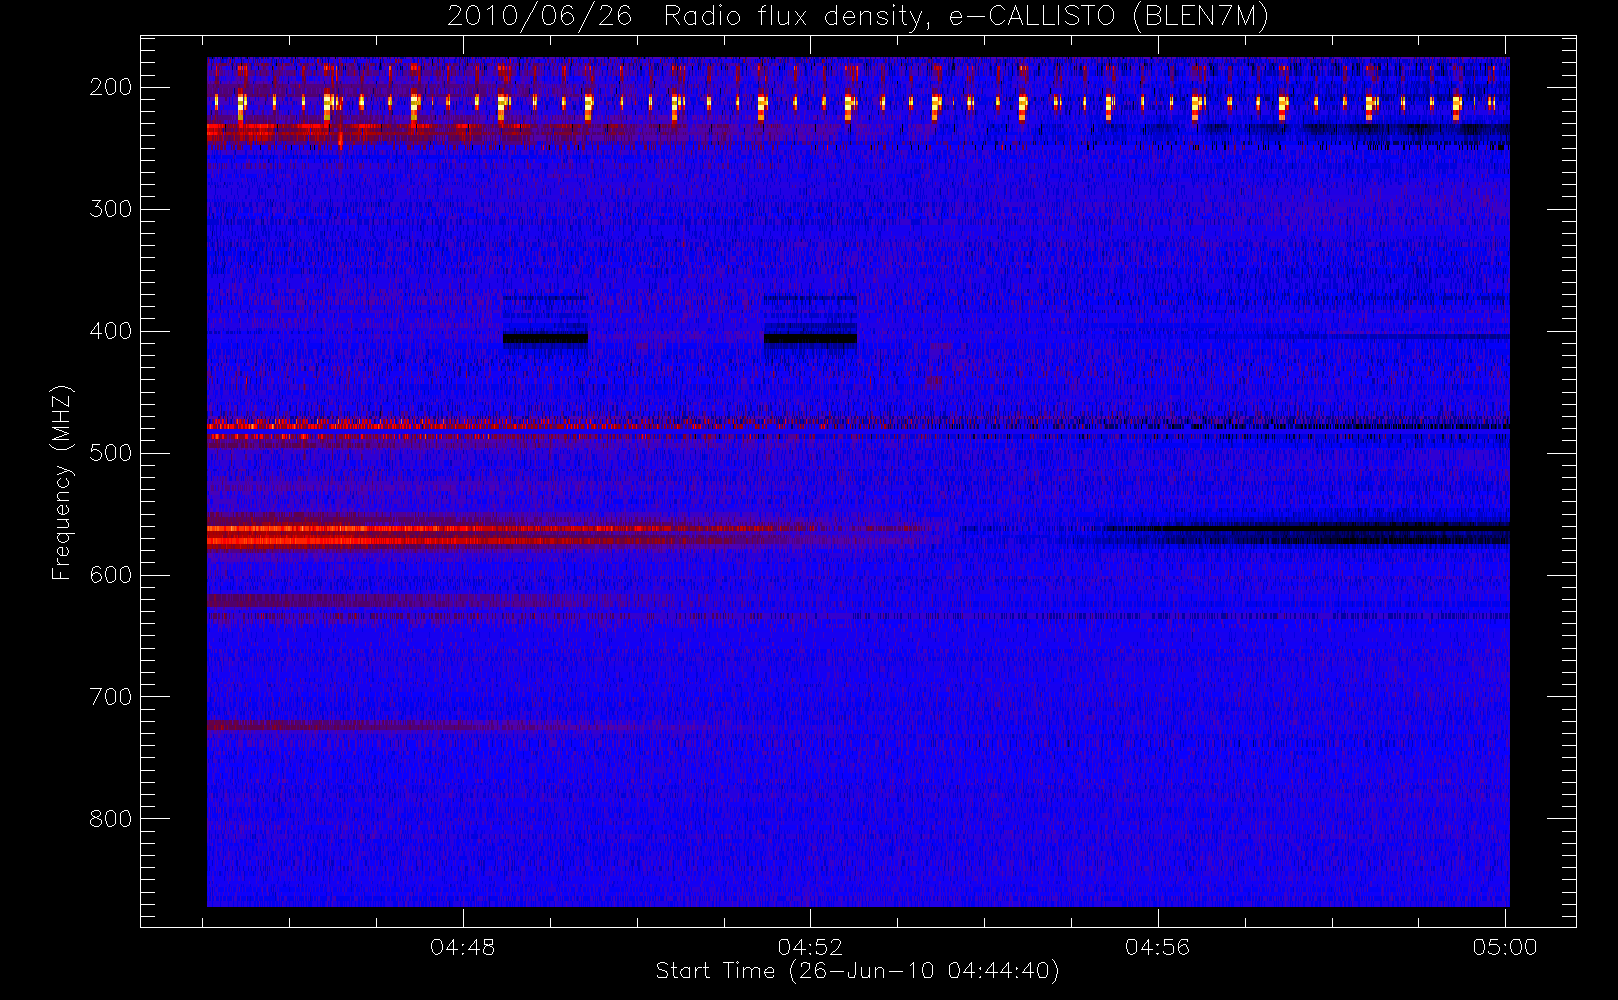Viewport: 1618px width, 1000px height.
Task: Click the black data gap near 04:52
Action: [810, 338]
